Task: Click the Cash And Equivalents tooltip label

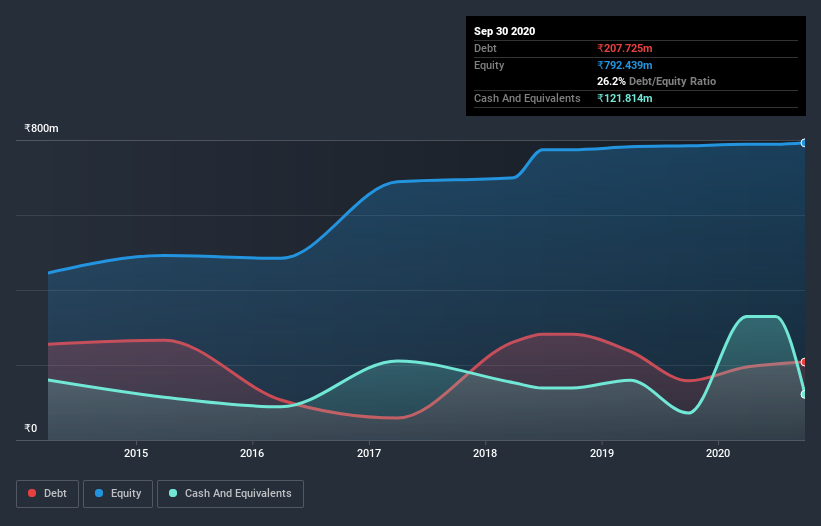Action: pyautogui.click(x=527, y=98)
